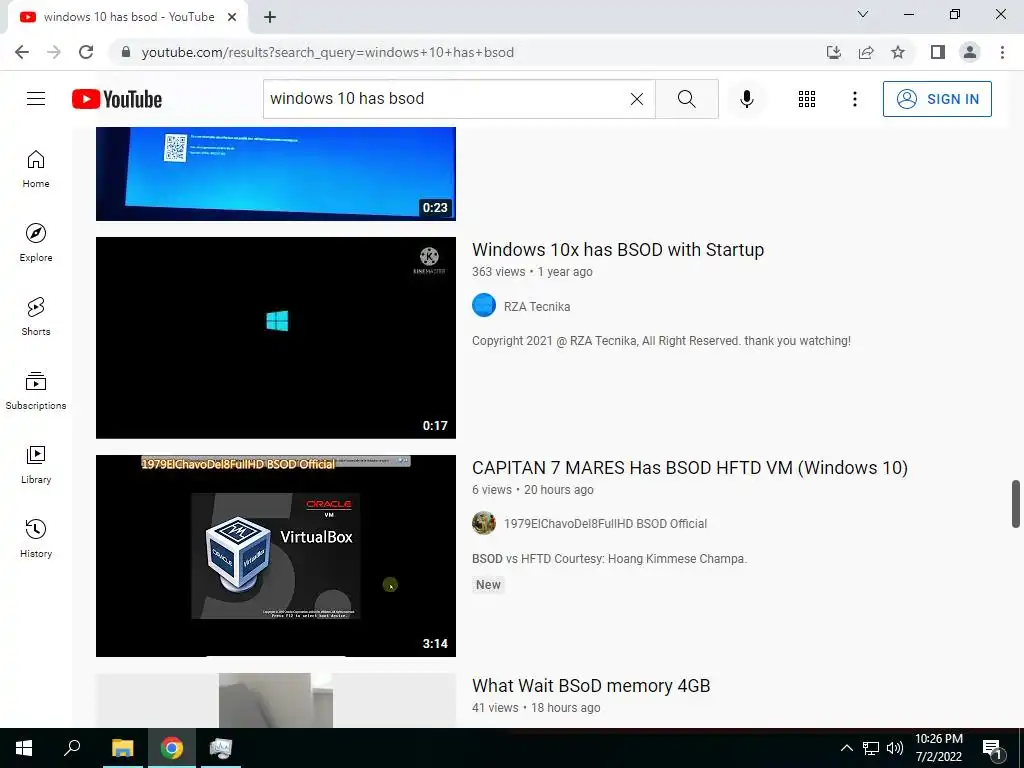Show hidden tray icons chevron
The image size is (1024, 768).
click(846, 748)
